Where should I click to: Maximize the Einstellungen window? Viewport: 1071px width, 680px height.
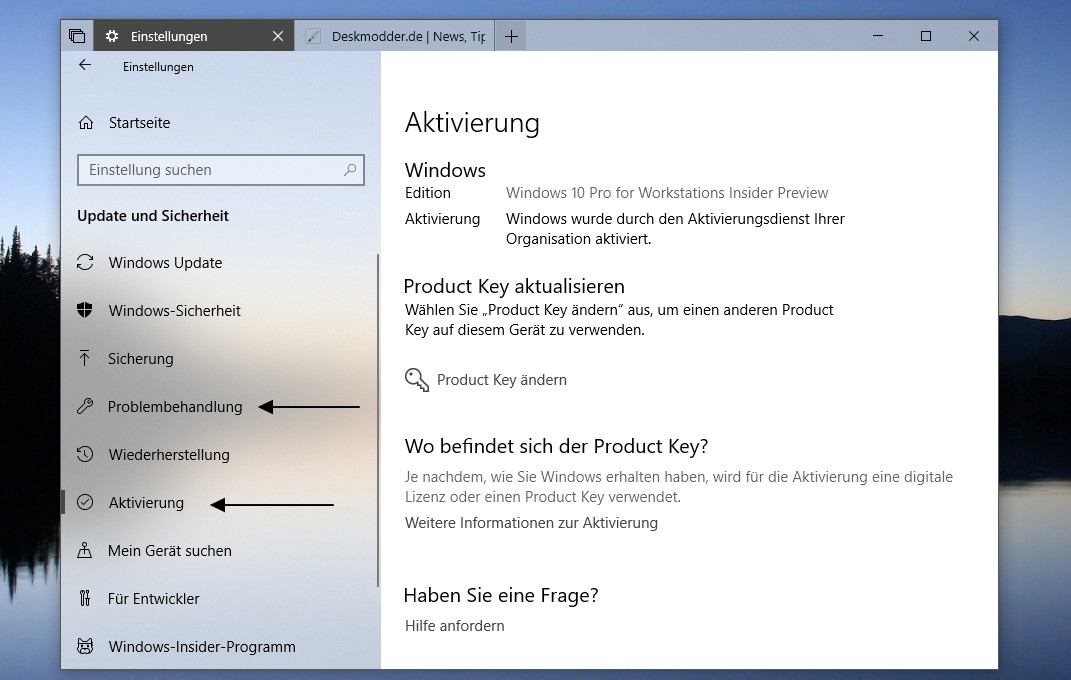926,36
